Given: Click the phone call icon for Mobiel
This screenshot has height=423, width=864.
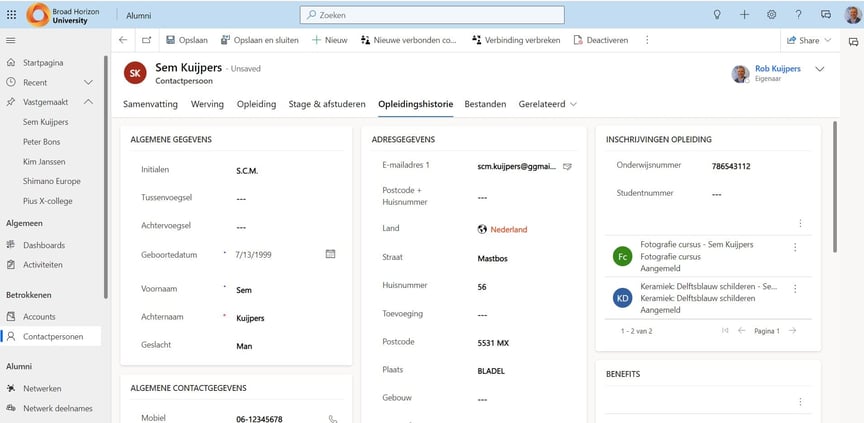Looking at the screenshot, I should (333, 419).
